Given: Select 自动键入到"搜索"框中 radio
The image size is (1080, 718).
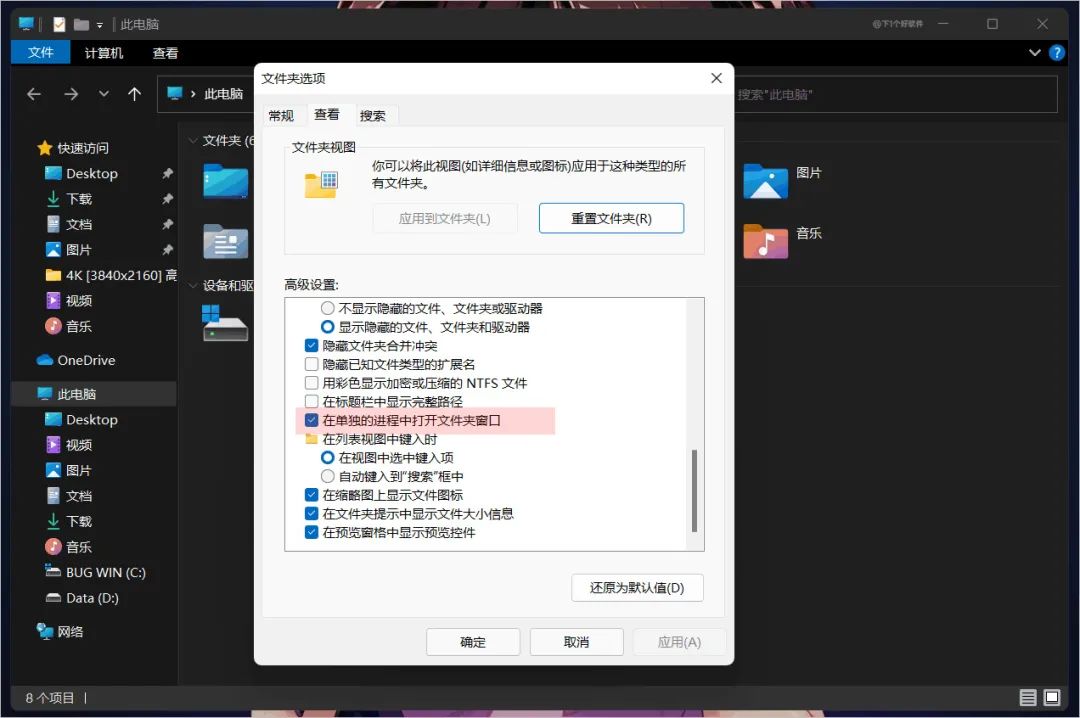Looking at the screenshot, I should click(x=328, y=476).
